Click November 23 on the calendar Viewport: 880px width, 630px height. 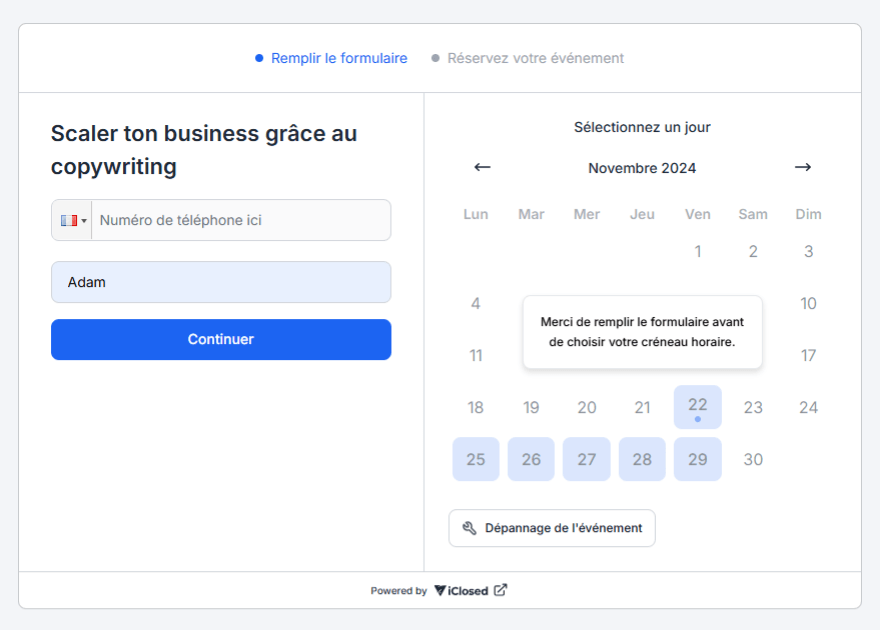[753, 407]
